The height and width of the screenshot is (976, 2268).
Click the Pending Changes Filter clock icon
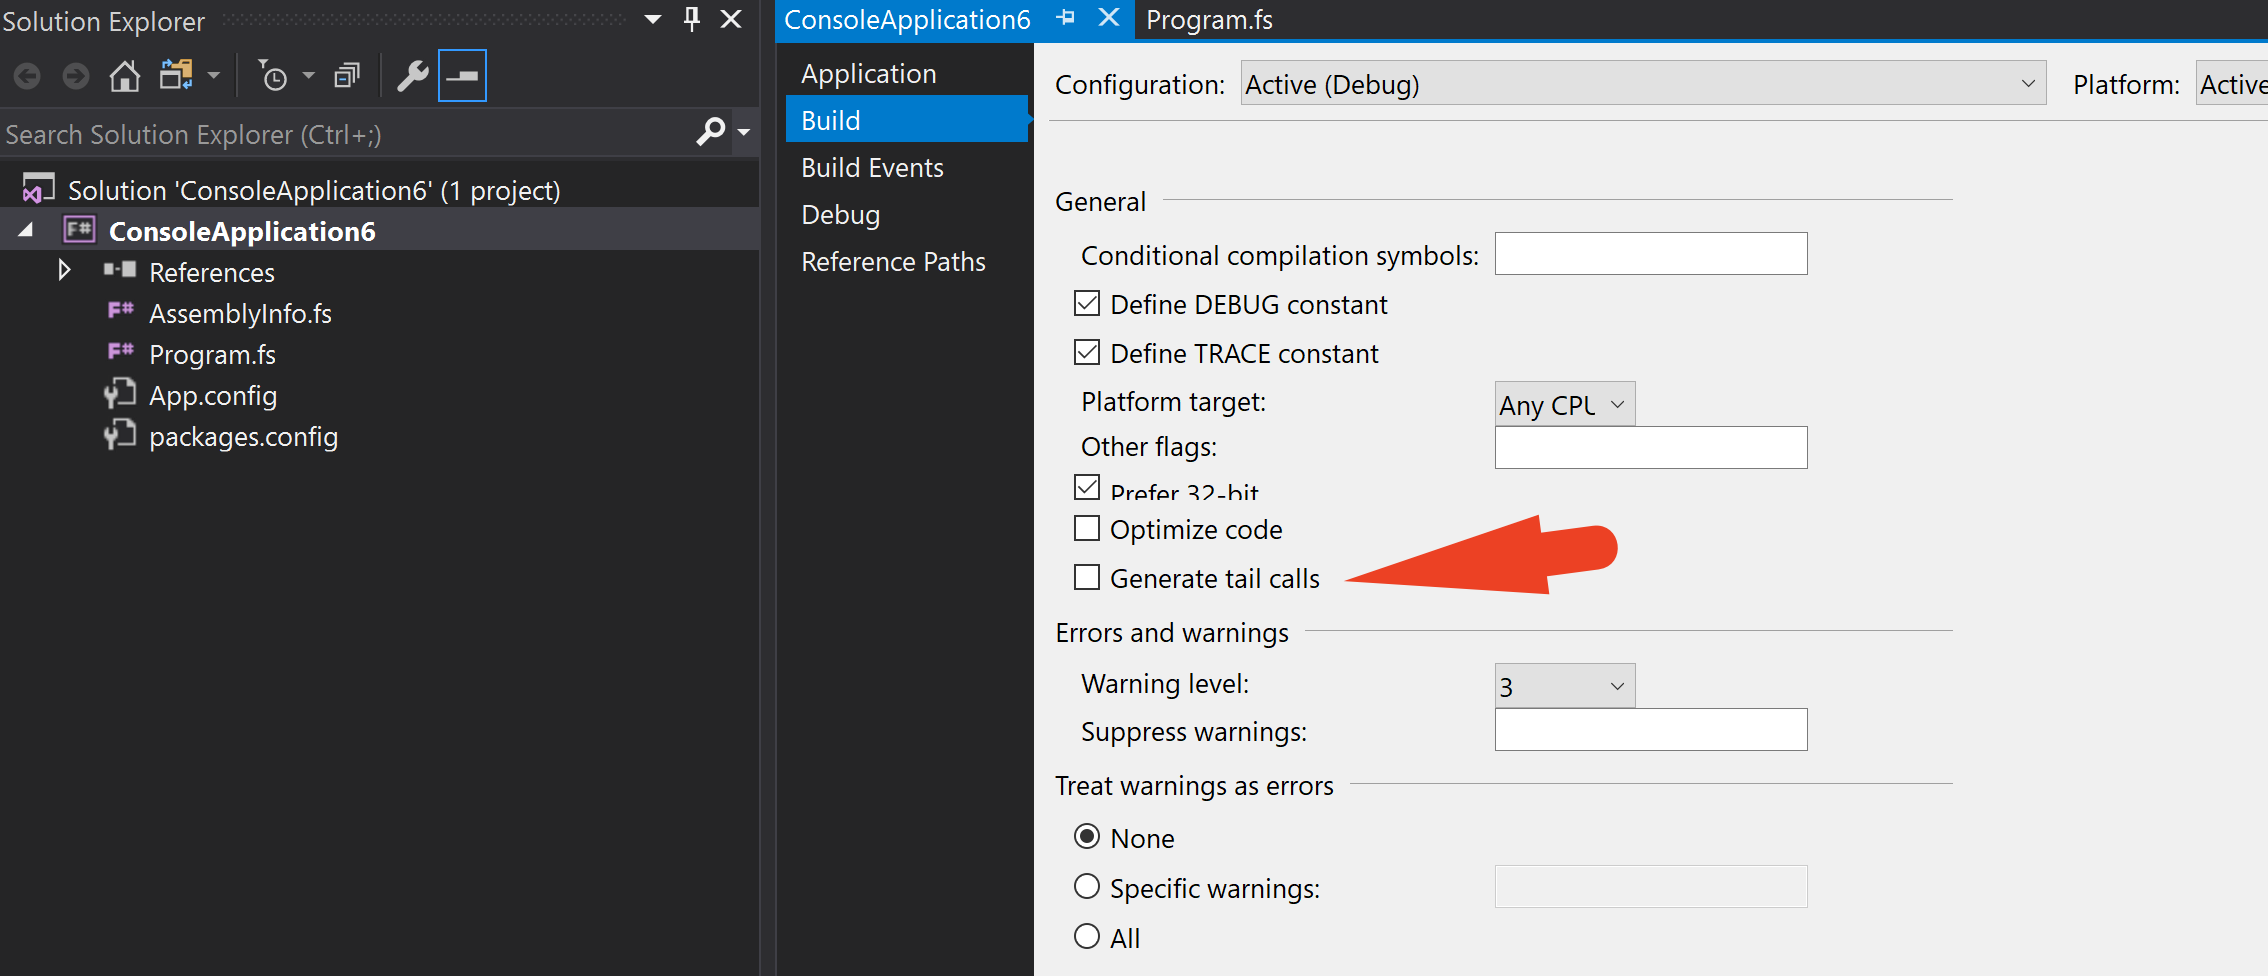[273, 75]
